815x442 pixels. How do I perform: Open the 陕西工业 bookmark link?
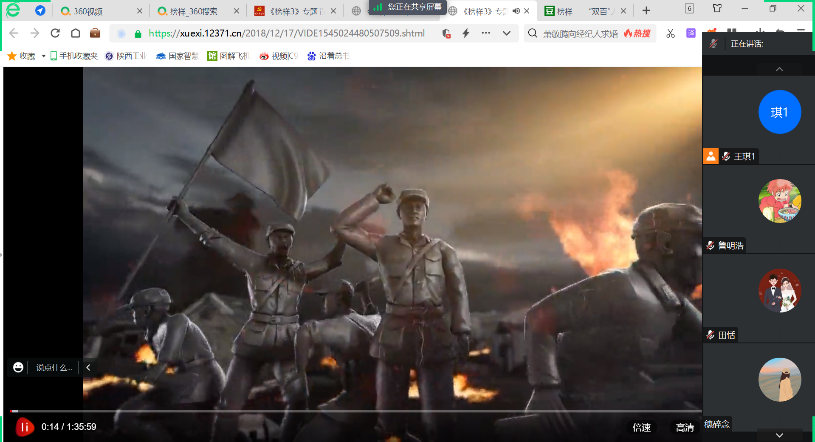(125, 56)
